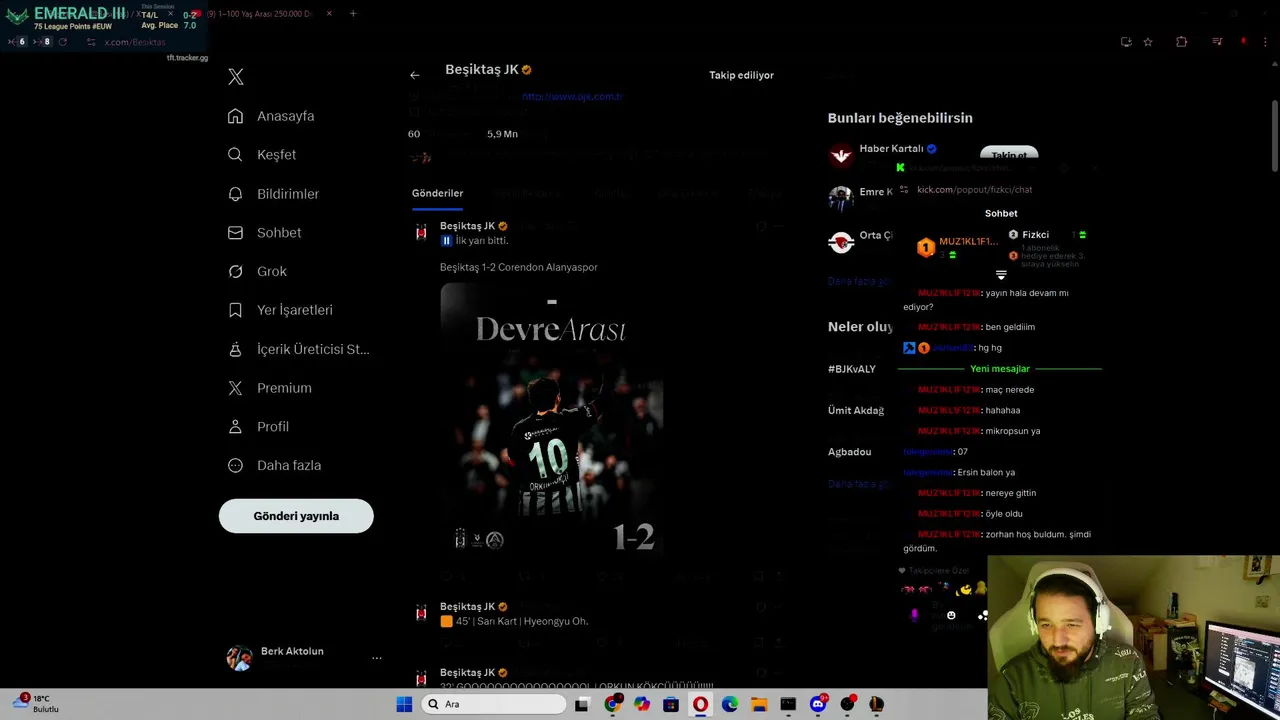
Task: Open new browser tab with plus icon
Action: [353, 14]
